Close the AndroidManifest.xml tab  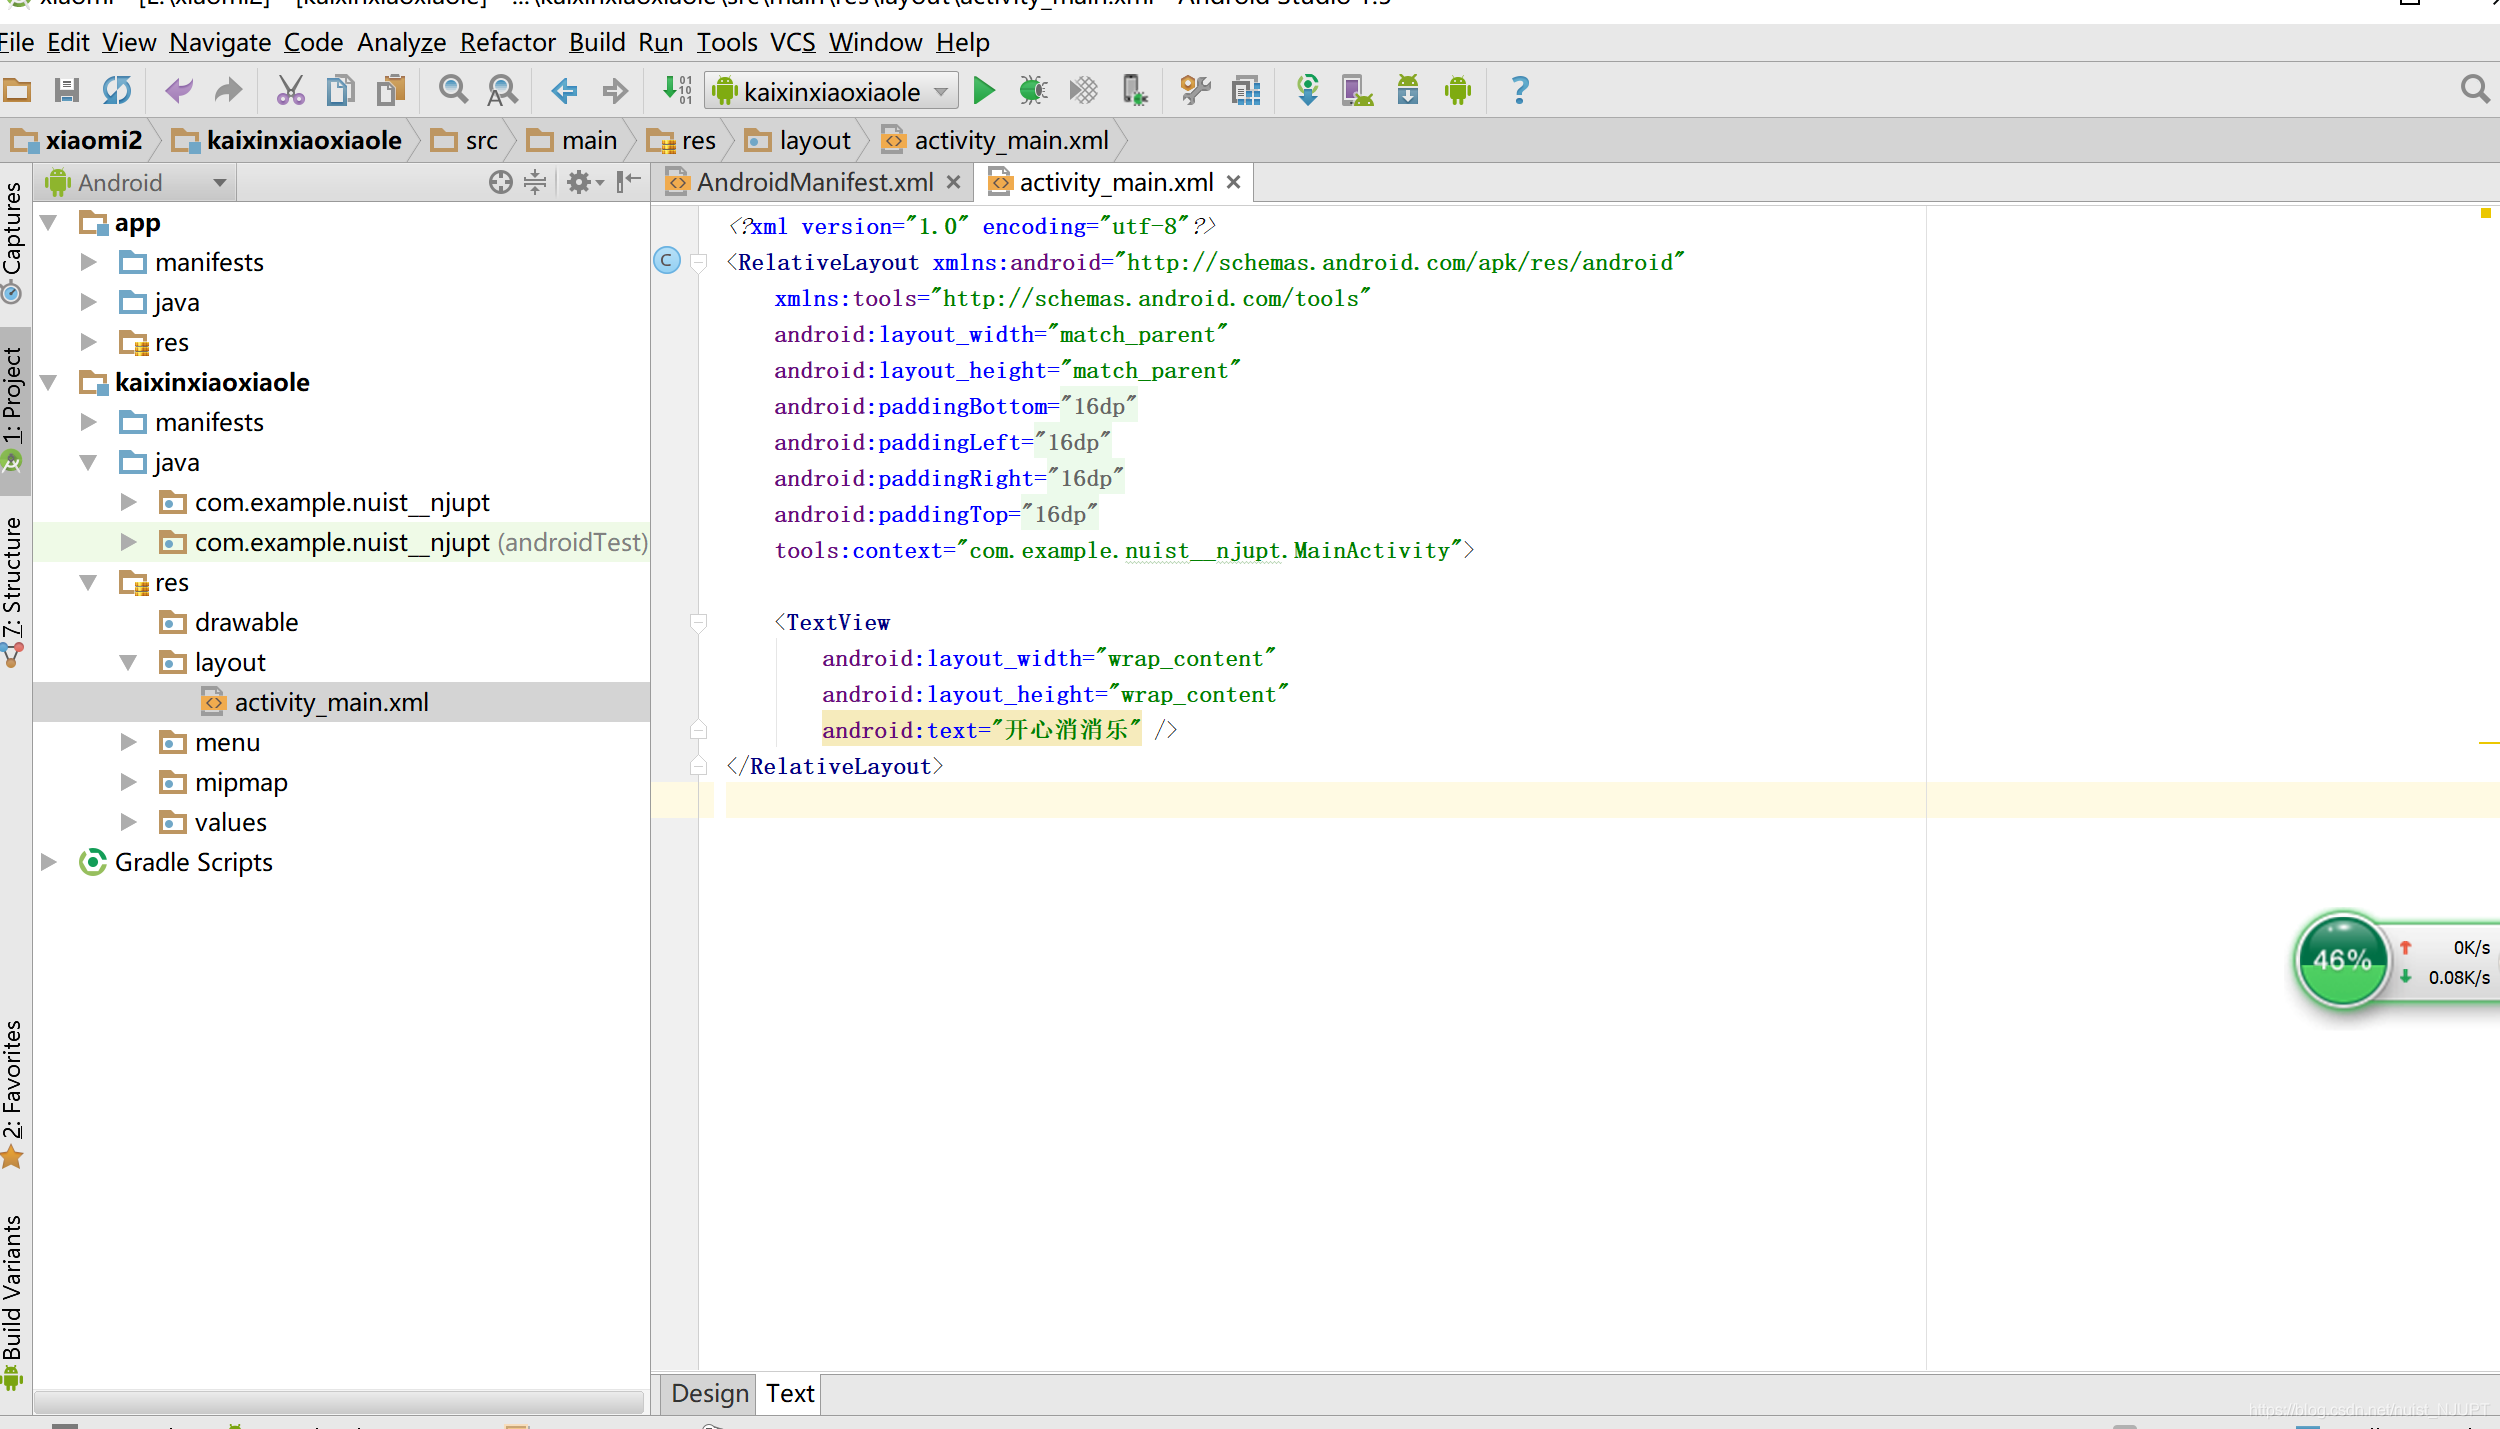click(953, 182)
